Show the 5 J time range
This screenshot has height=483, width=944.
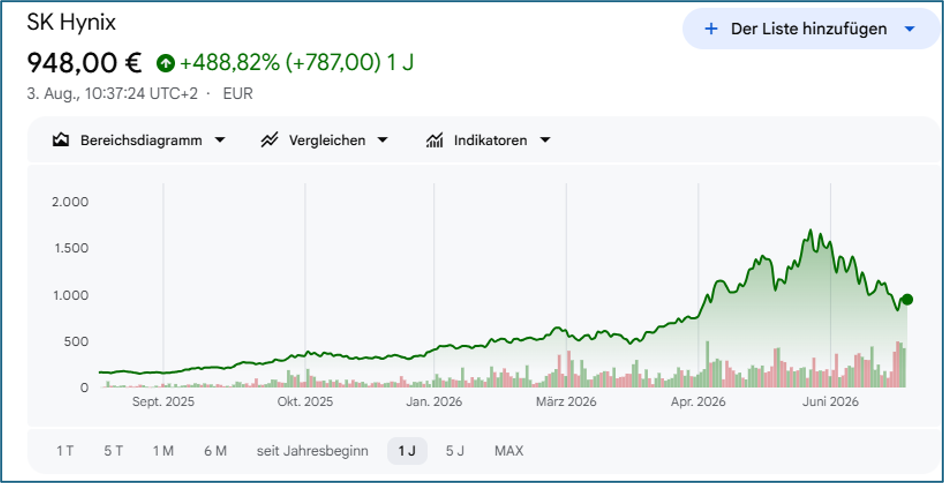click(x=455, y=450)
